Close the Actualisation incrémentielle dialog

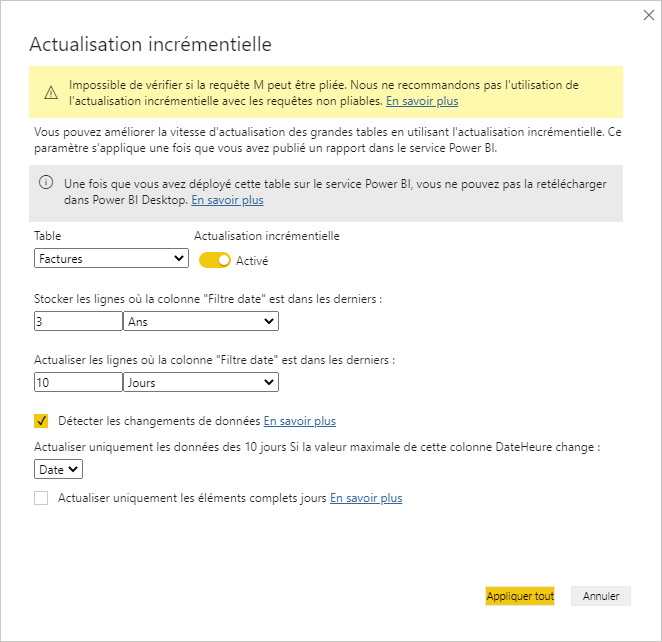tap(648, 15)
